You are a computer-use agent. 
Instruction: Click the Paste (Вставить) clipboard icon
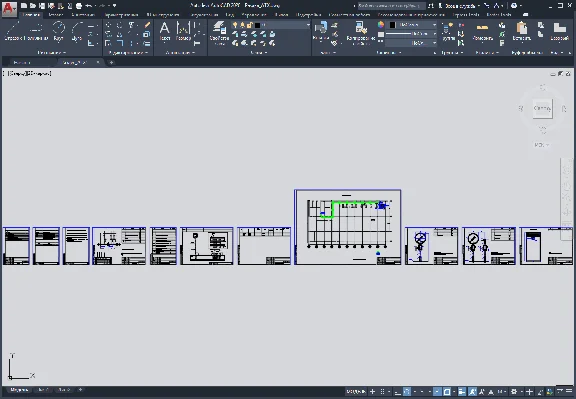(x=522, y=31)
